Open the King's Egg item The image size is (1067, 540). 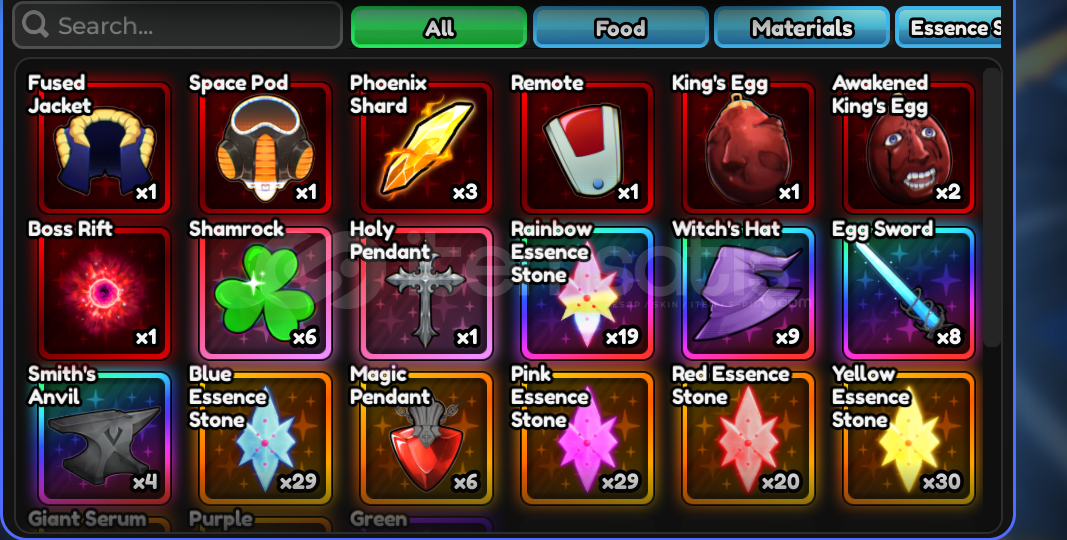748,147
